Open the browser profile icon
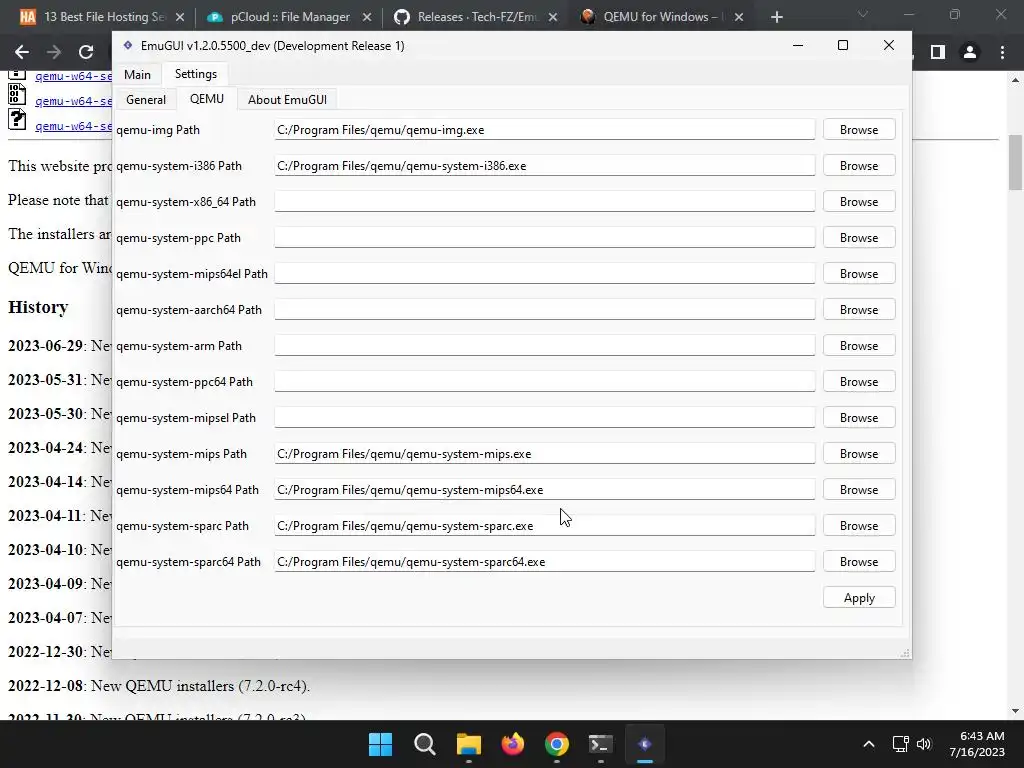Screen dimensions: 1024x768 (970, 52)
